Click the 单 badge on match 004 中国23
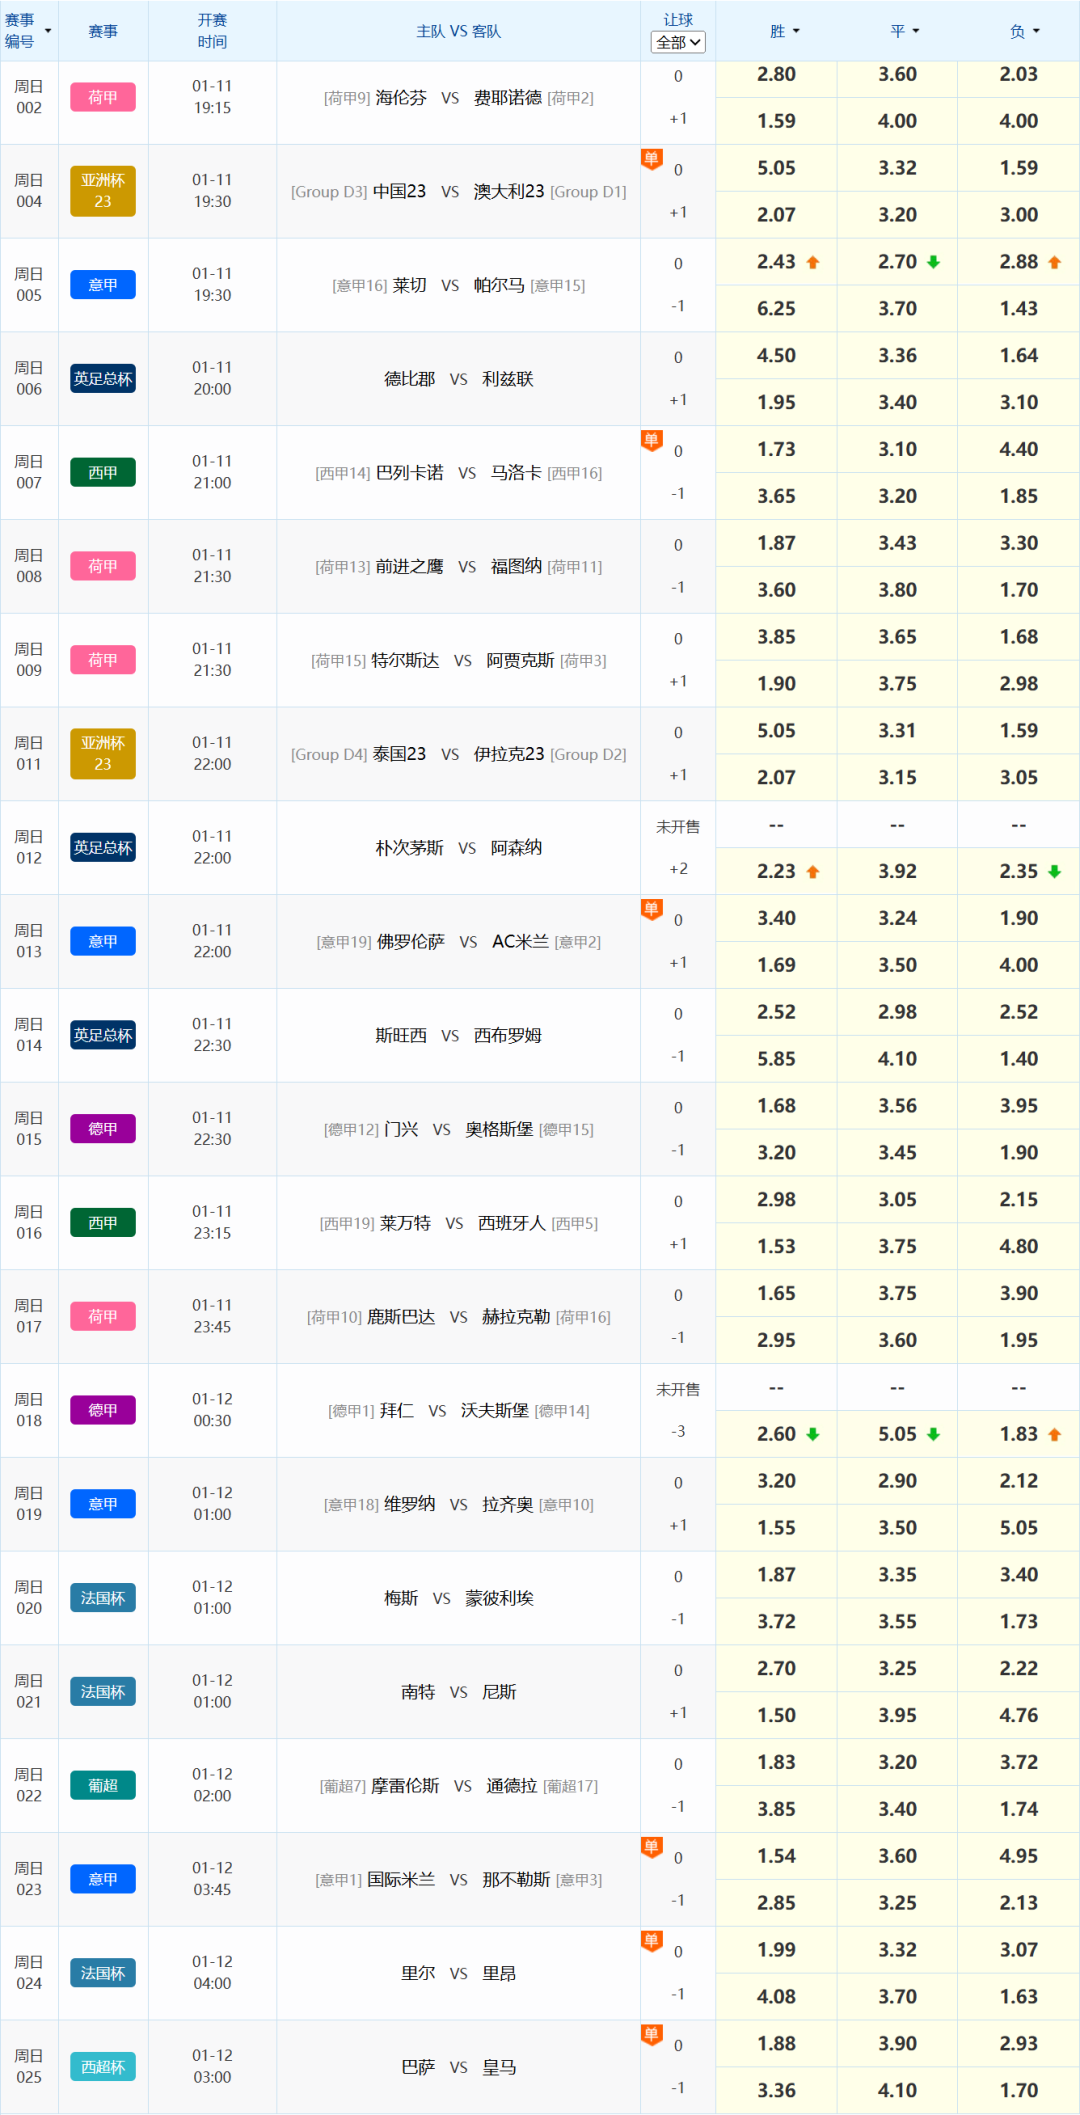 click(651, 159)
